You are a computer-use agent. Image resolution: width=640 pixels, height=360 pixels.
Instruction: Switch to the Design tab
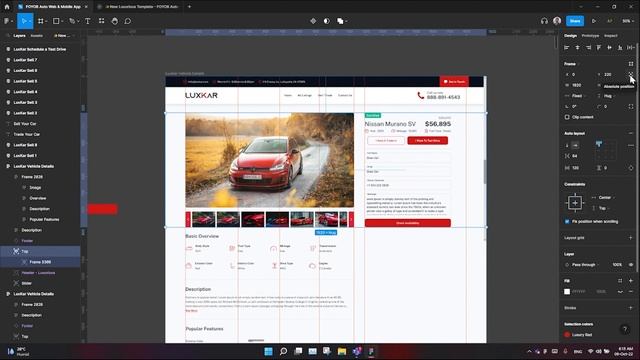570,36
